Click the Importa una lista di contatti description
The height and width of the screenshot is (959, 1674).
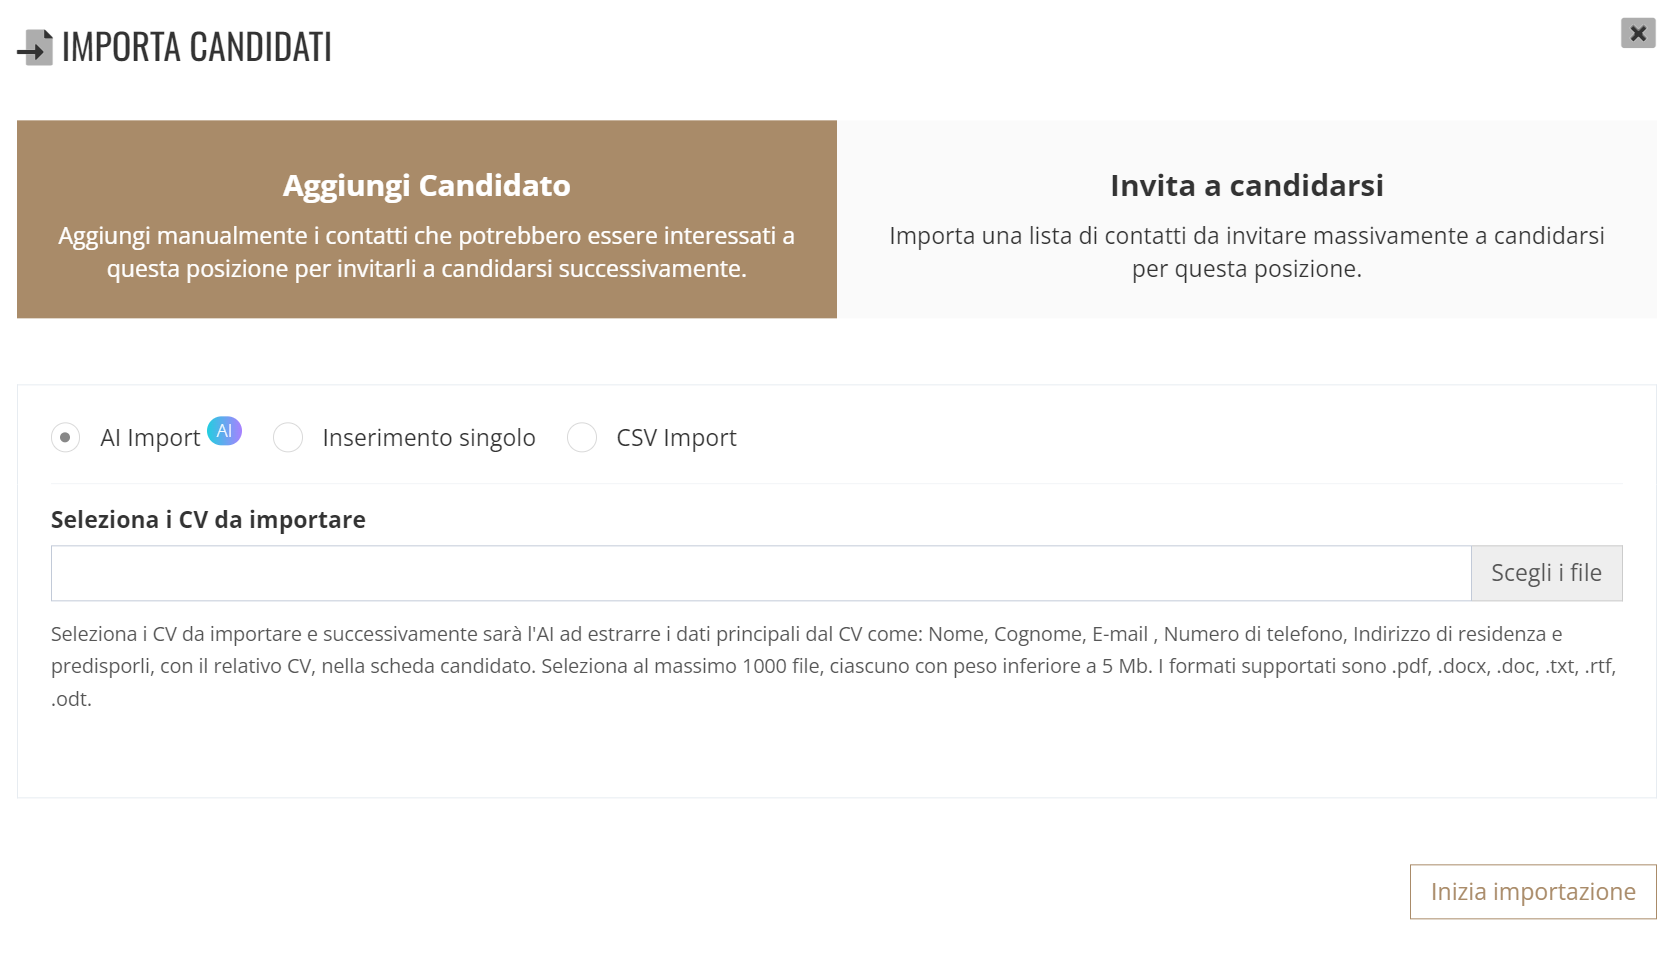tap(1247, 252)
